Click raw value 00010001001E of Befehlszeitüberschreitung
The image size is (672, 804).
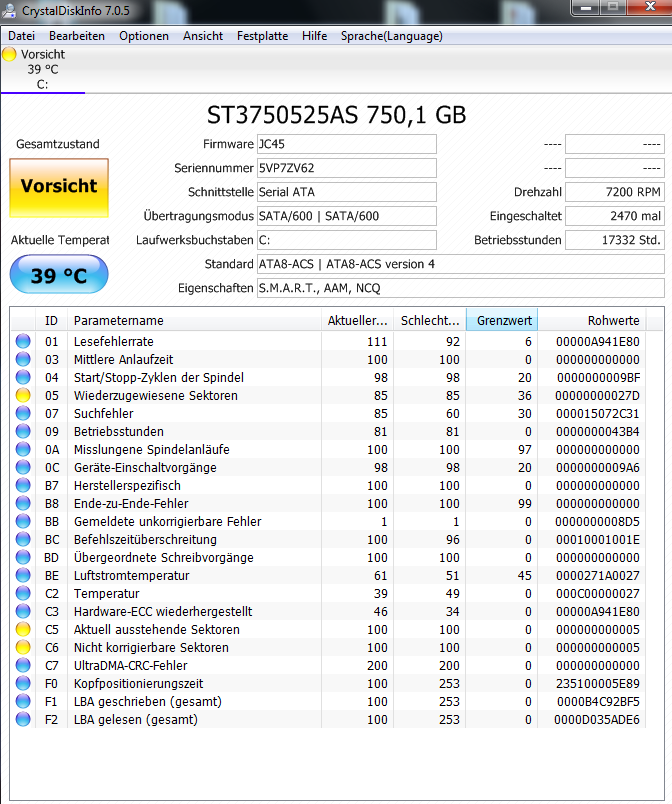click(x=598, y=539)
